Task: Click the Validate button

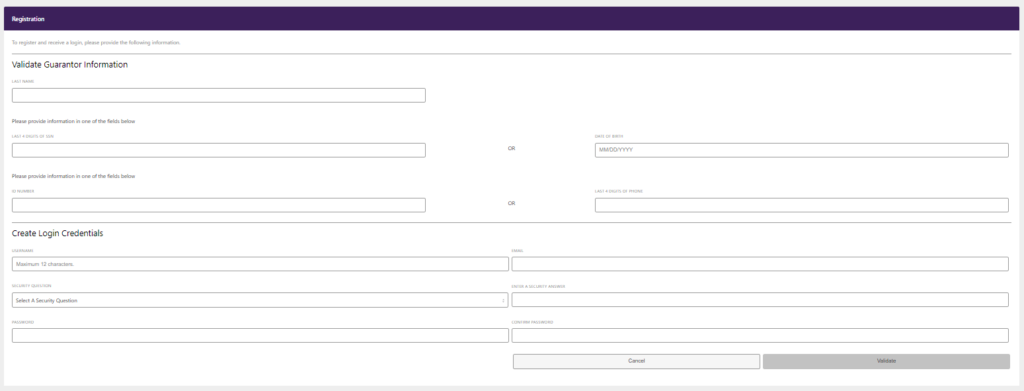Action: coord(886,361)
